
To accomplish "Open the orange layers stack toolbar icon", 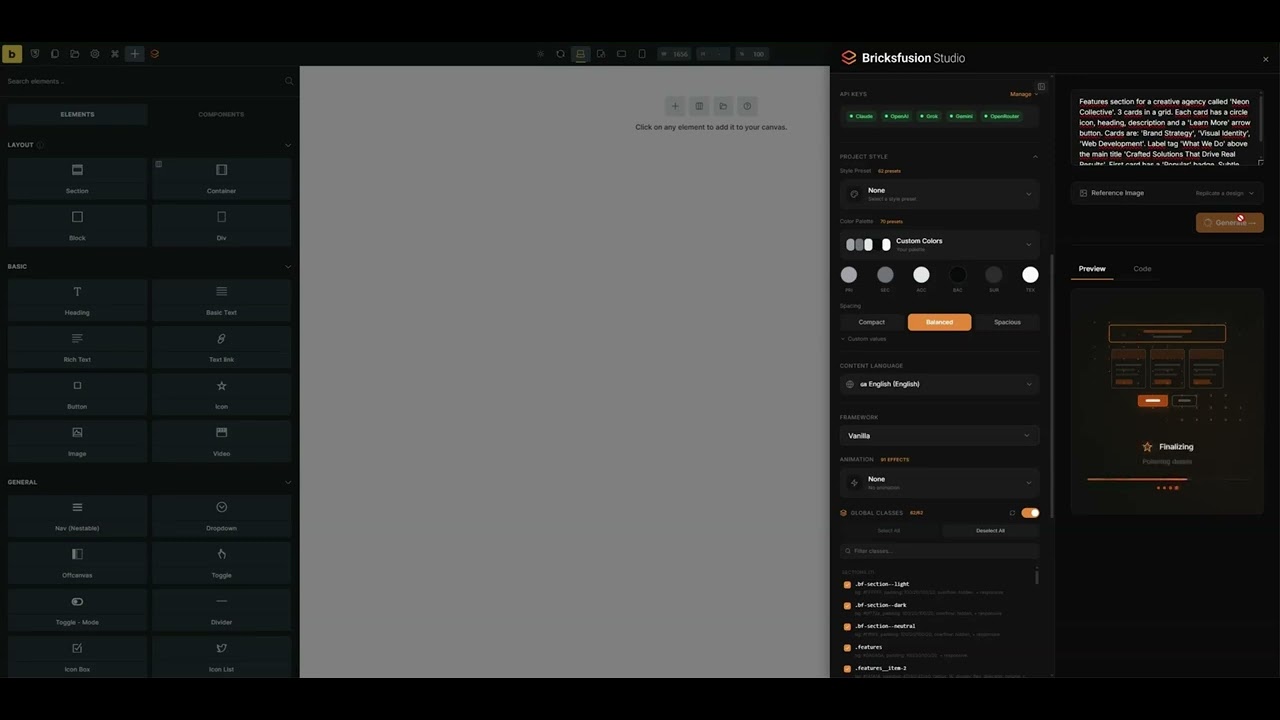I will (155, 54).
